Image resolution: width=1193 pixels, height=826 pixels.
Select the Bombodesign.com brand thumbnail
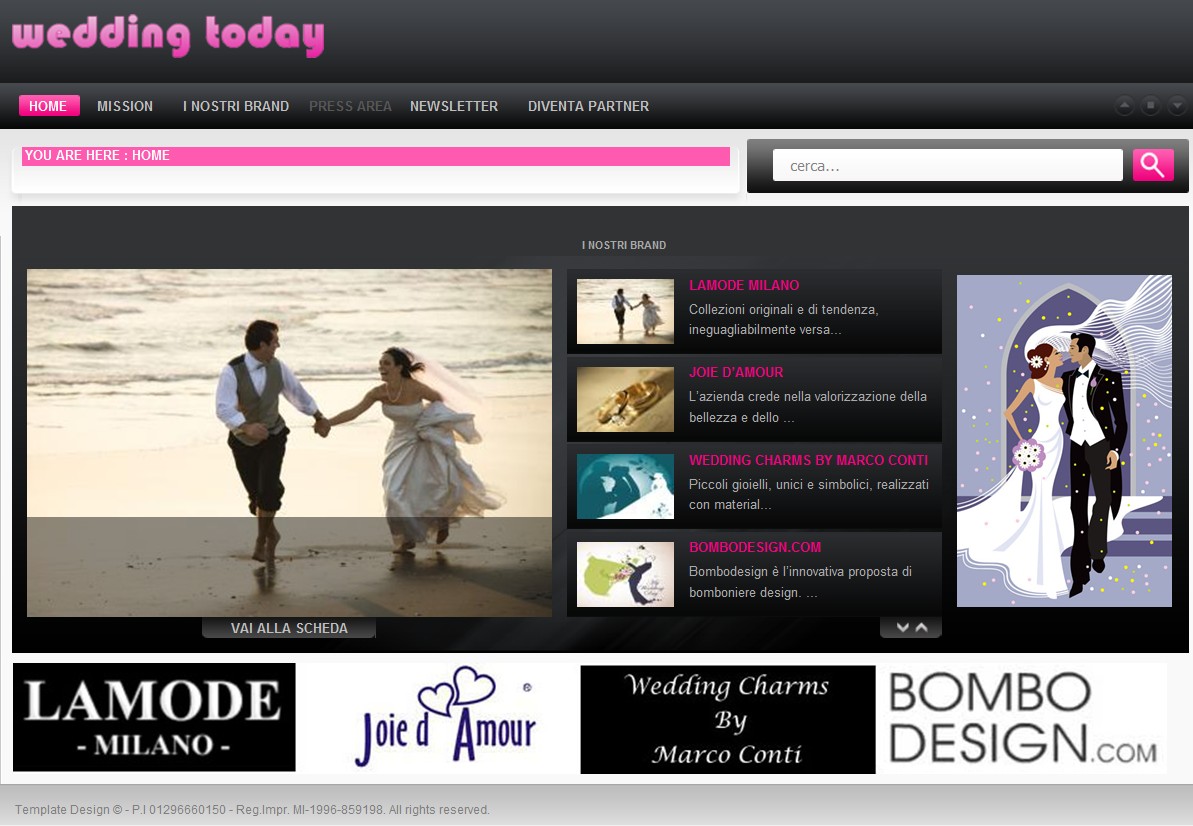point(625,574)
